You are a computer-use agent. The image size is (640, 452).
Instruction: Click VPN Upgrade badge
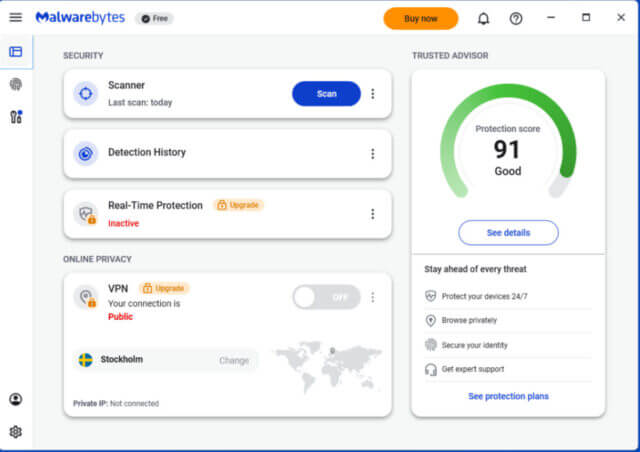click(164, 288)
